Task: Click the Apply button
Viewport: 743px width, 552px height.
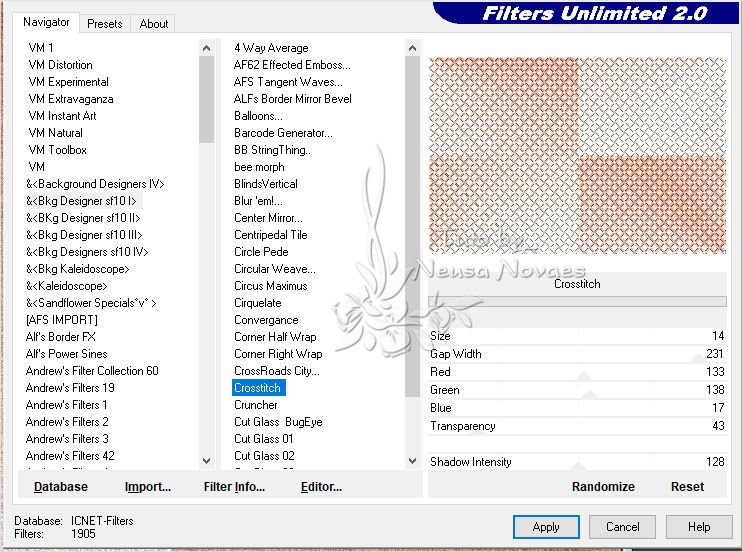Action: pos(546,527)
